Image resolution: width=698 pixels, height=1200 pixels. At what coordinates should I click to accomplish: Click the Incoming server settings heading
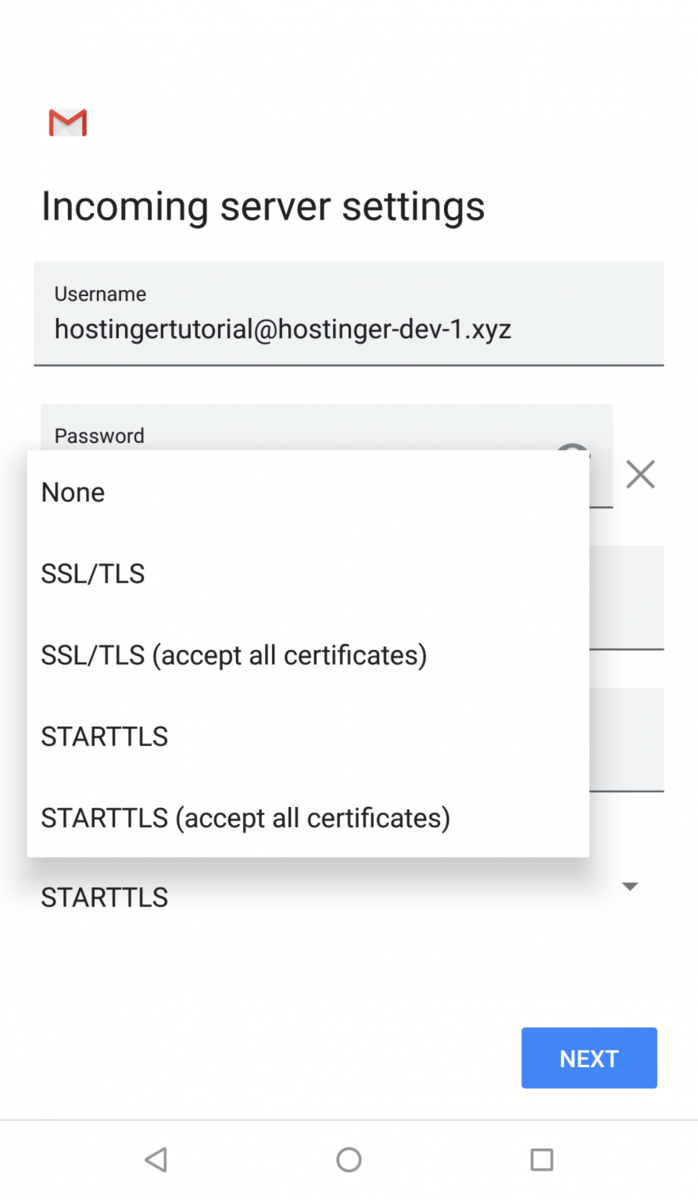(x=263, y=206)
